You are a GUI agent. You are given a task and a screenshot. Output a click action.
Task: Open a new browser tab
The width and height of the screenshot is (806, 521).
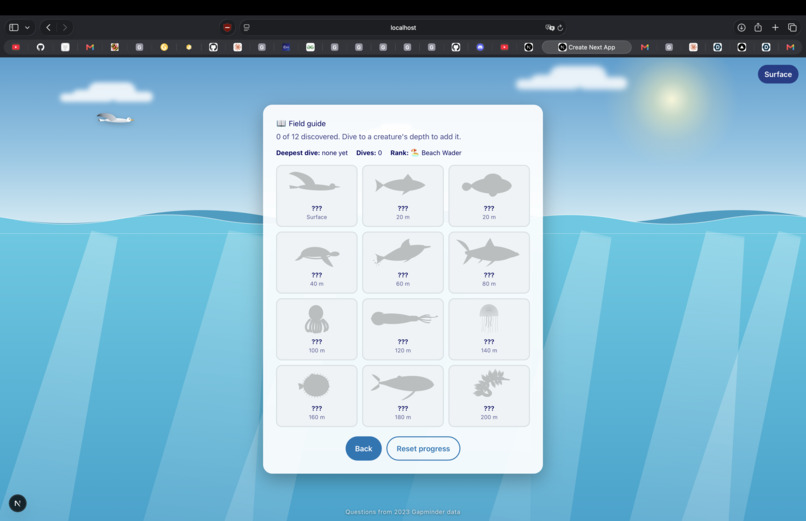point(775,27)
